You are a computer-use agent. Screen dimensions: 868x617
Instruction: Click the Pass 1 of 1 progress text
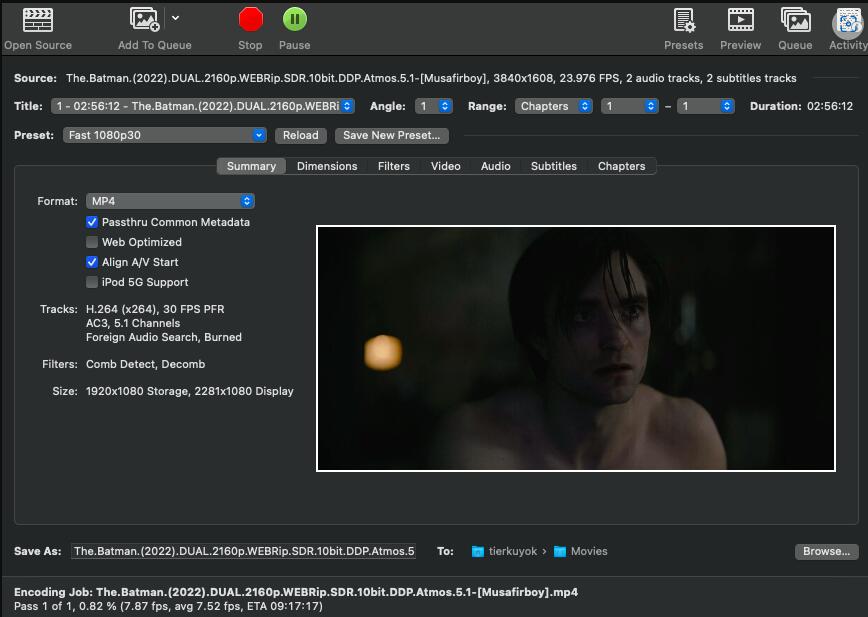[168, 606]
